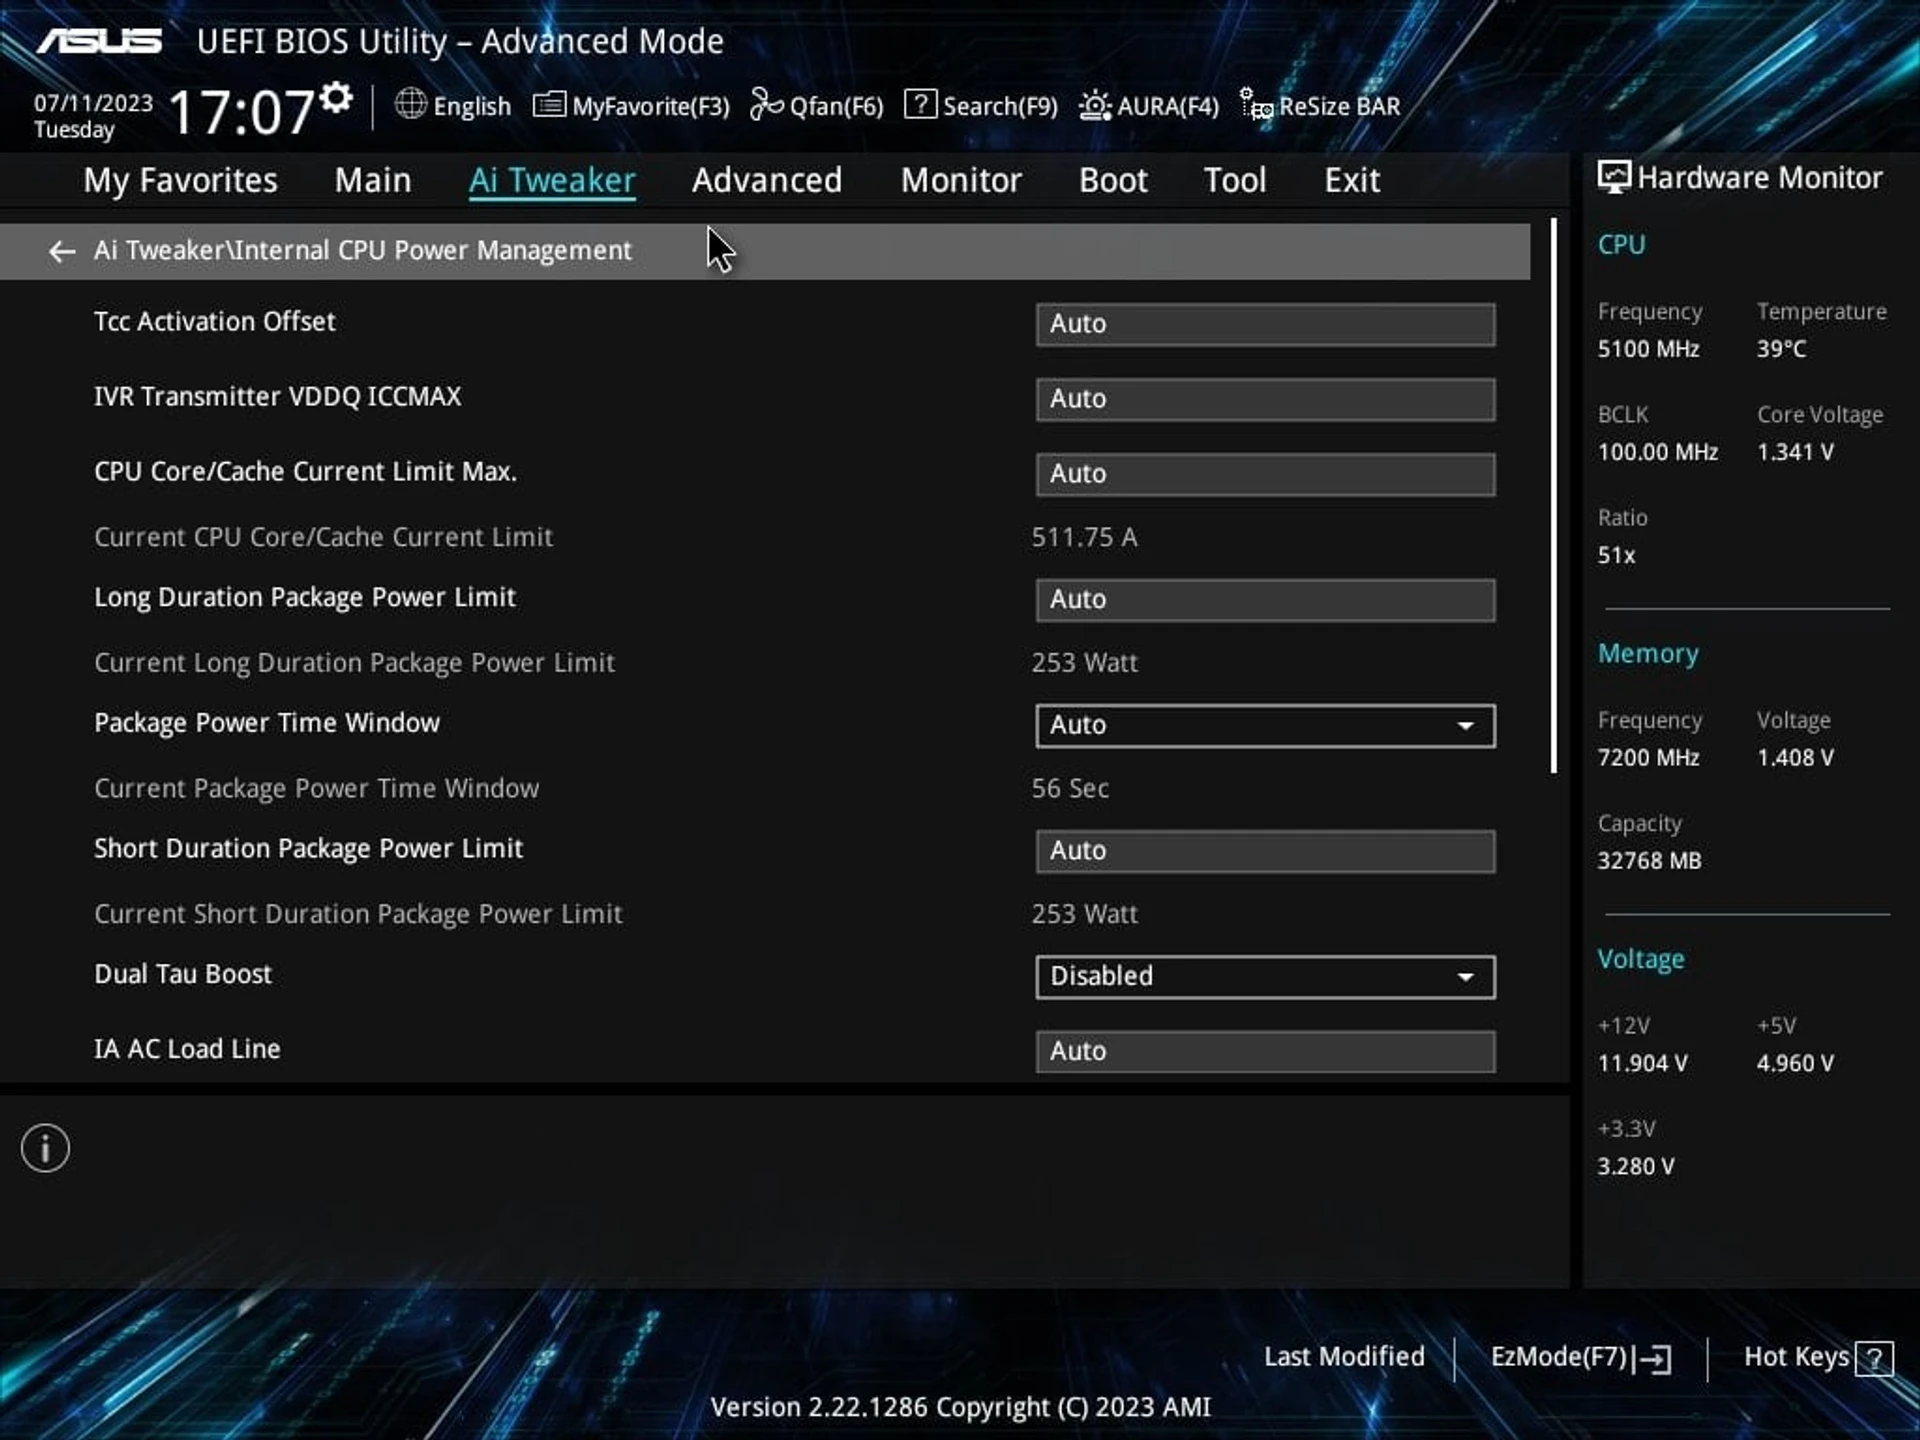Click the 56 Sec time window value
The width and height of the screenshot is (1920, 1440).
(x=1070, y=788)
